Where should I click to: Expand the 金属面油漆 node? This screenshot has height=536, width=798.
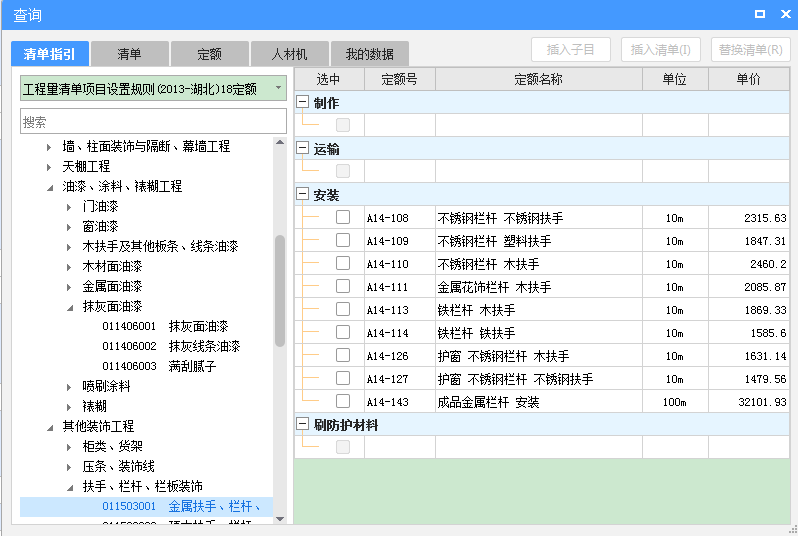[x=69, y=287]
